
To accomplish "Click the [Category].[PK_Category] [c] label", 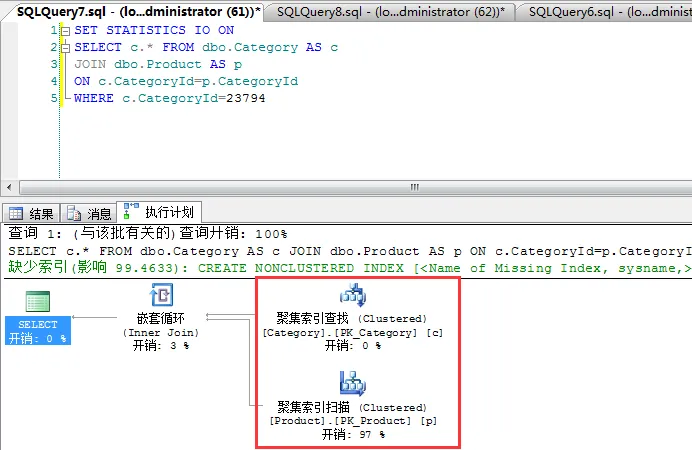I will click(353, 333).
